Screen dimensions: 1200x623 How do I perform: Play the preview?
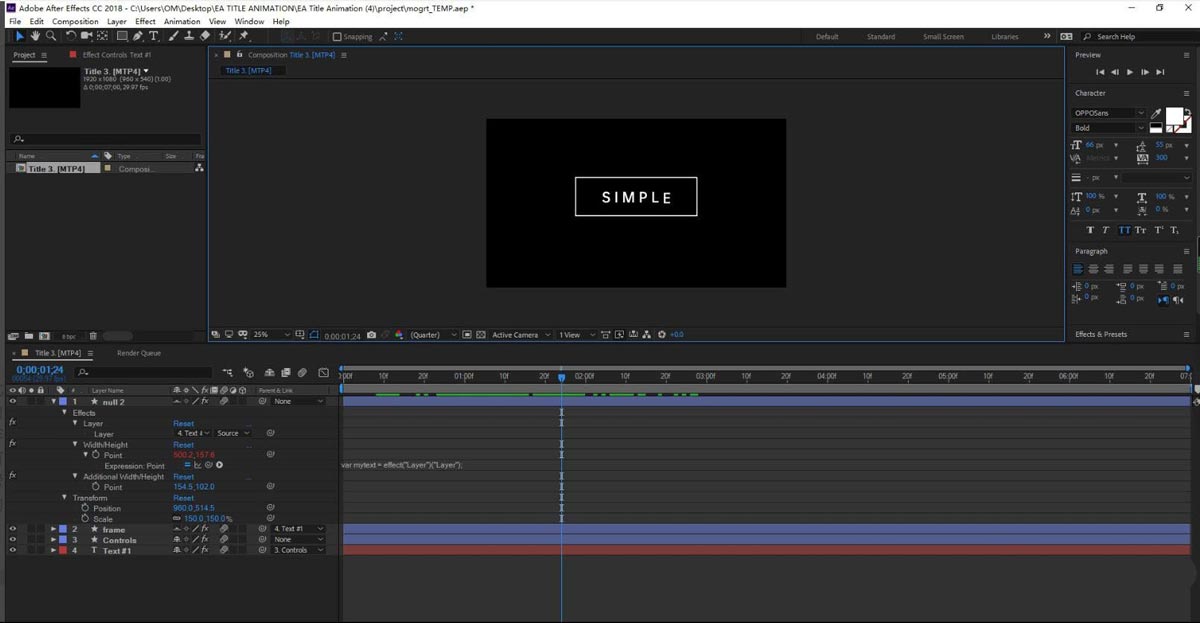point(1130,72)
